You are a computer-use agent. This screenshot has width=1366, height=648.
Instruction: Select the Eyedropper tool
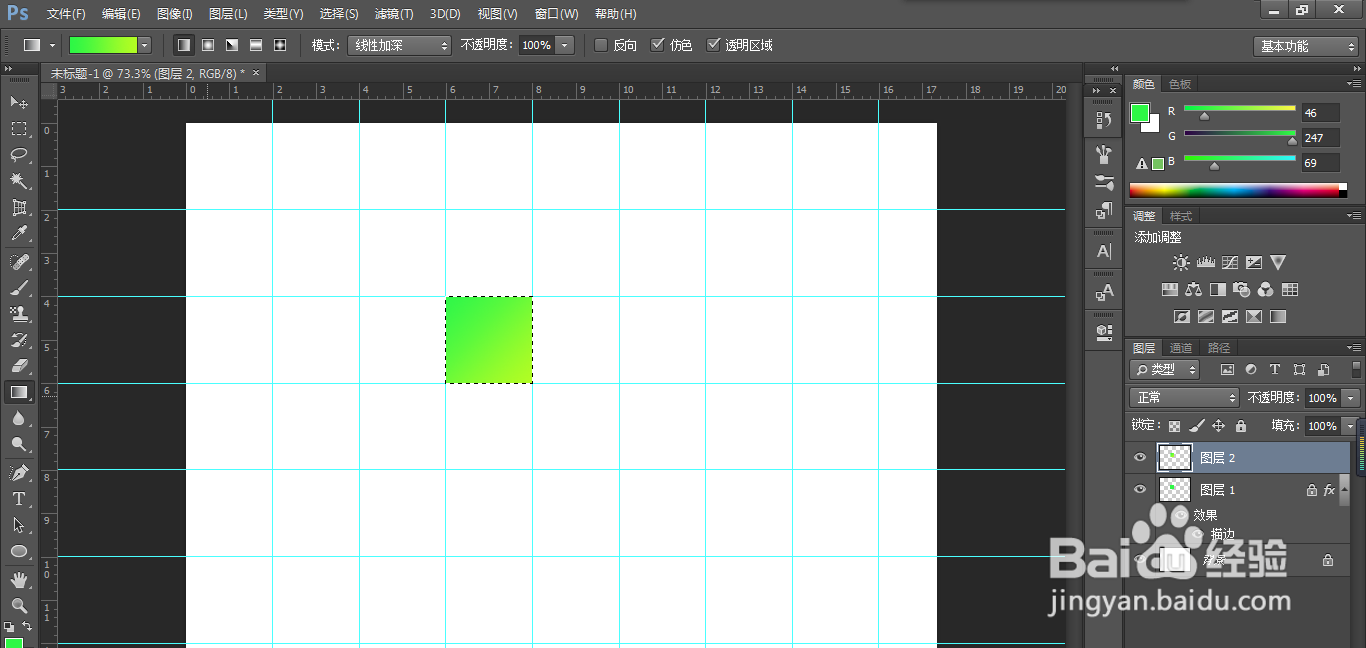point(19,234)
